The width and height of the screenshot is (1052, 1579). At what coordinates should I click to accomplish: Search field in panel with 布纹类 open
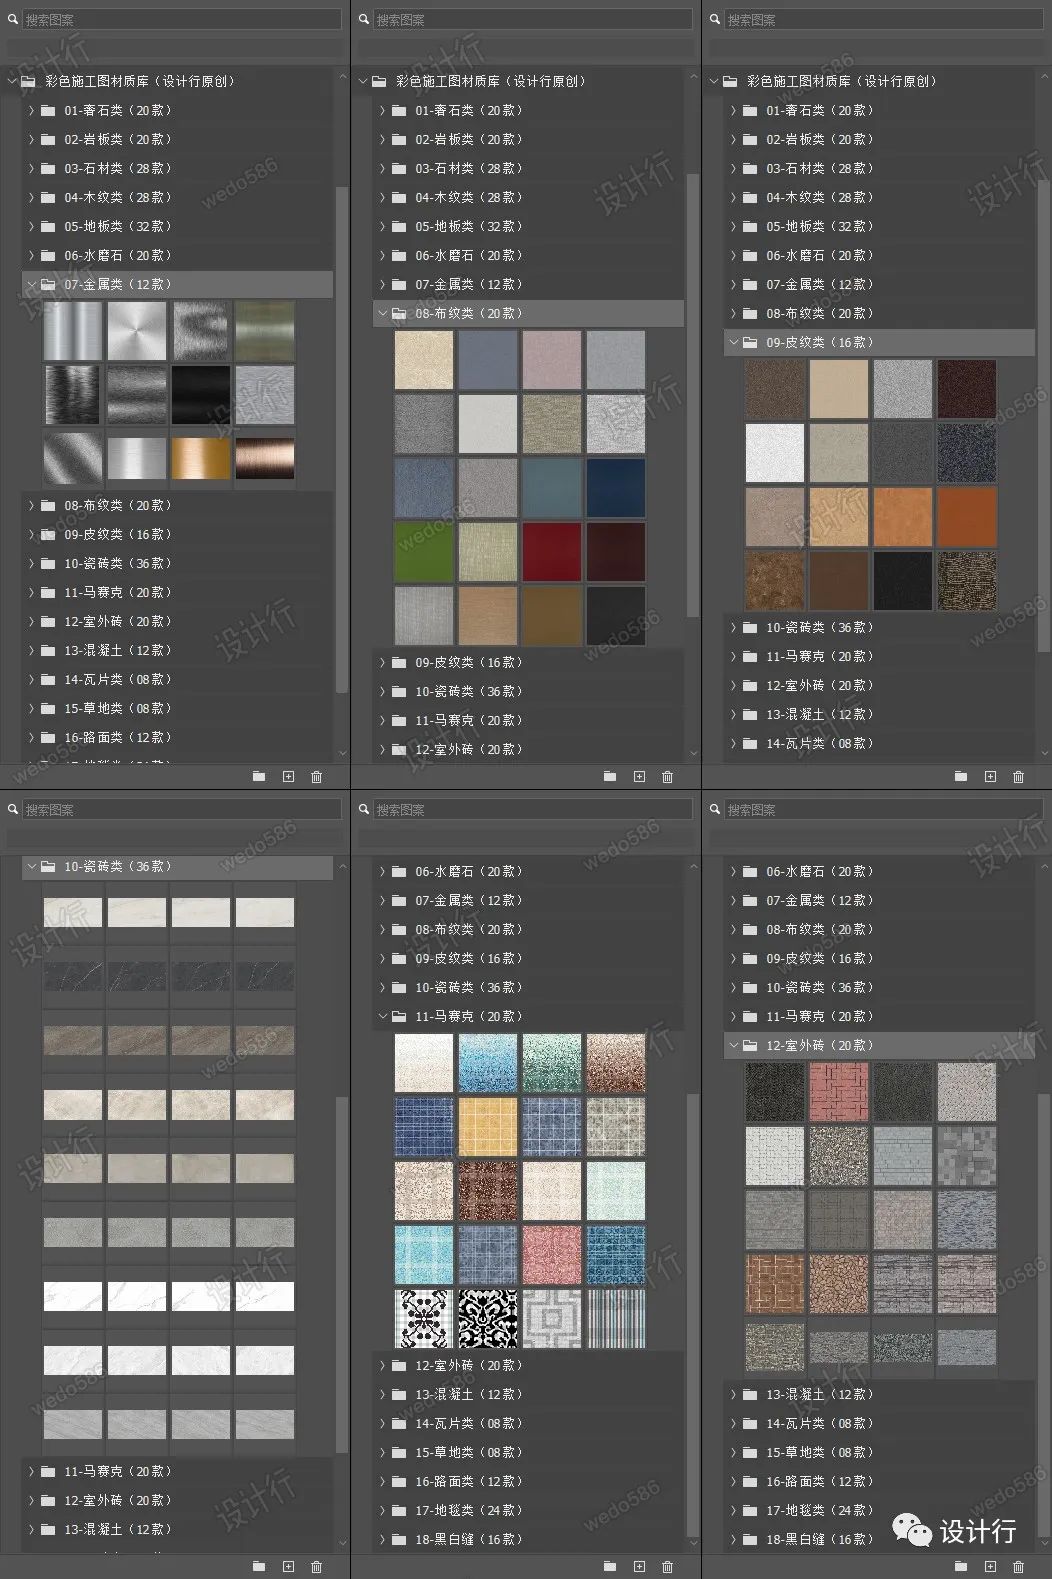tap(533, 20)
